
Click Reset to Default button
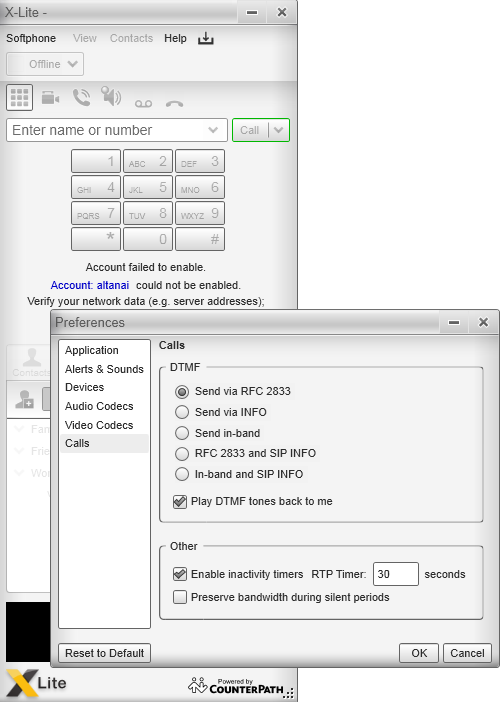(x=104, y=653)
